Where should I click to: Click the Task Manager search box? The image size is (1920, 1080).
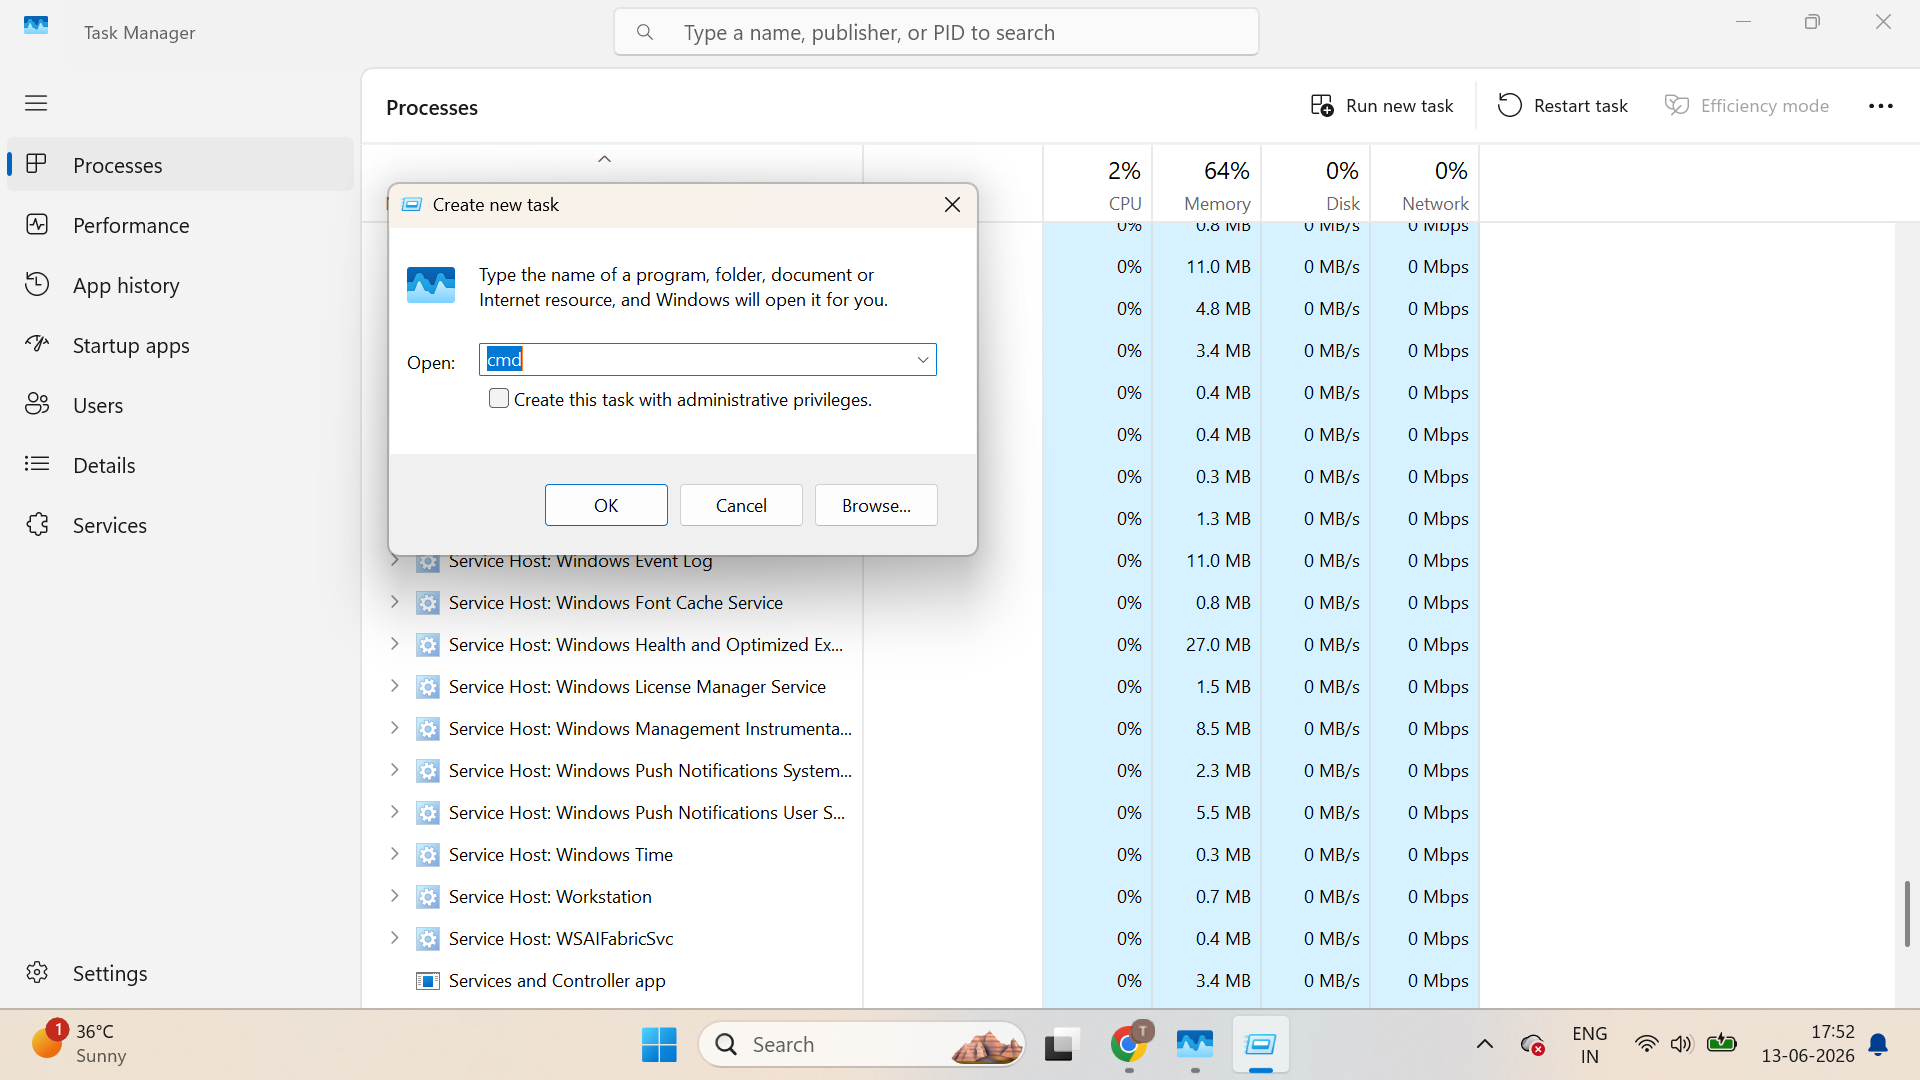[936, 32]
